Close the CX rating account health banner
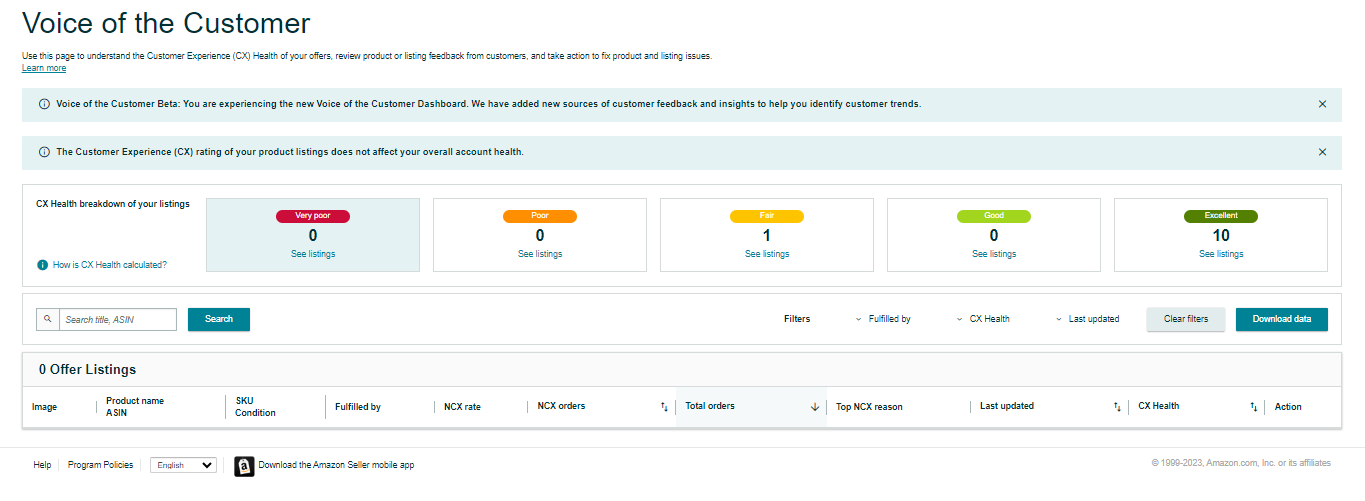 click(x=1322, y=152)
